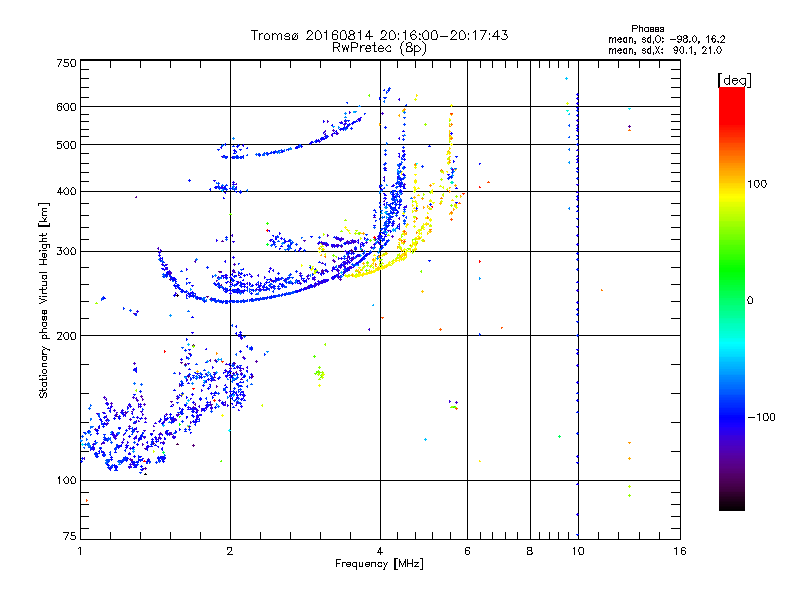Click the 'Phases' heading at top right
Viewport: 800px width, 600px height.
(647, 29)
